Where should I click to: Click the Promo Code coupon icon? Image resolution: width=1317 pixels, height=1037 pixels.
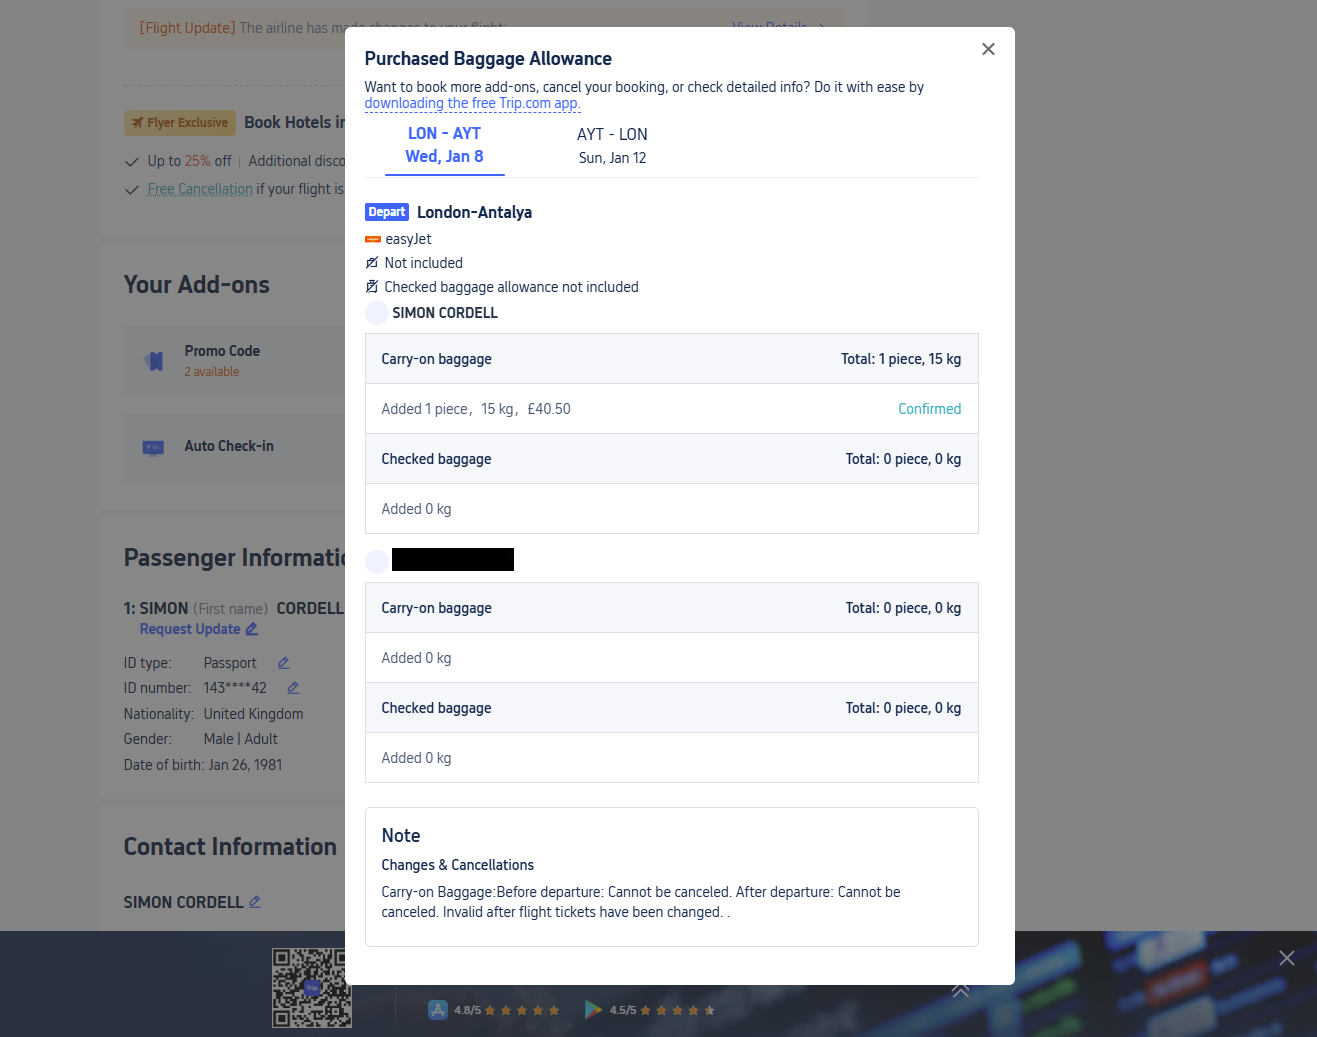(x=154, y=361)
